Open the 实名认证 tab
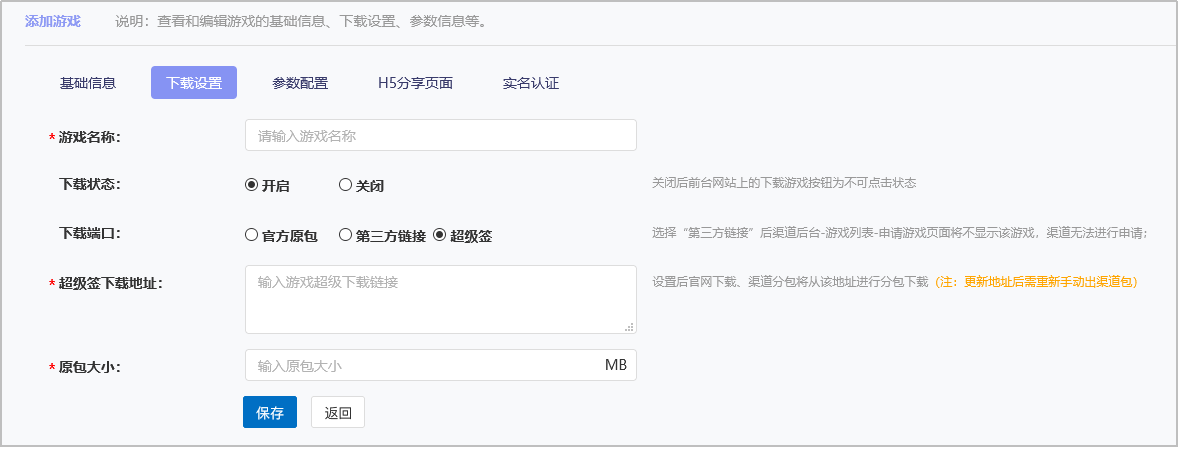Viewport: 1180px width, 449px height. [x=531, y=83]
